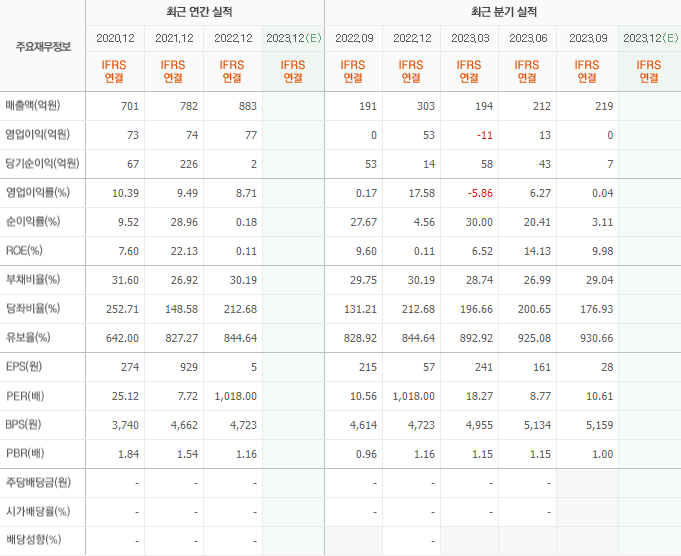
Task: Click the 시가배당률(%) row label
Action: pos(38,511)
